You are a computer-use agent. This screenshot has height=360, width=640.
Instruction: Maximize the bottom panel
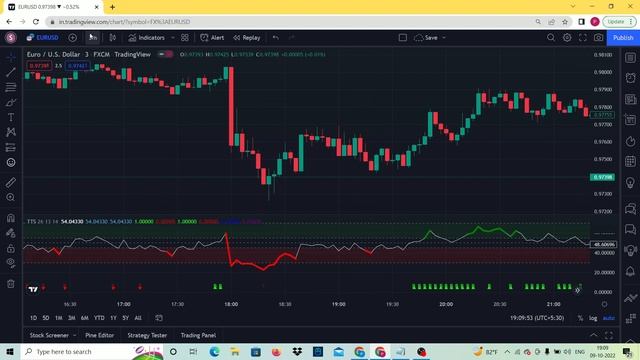(x=609, y=335)
